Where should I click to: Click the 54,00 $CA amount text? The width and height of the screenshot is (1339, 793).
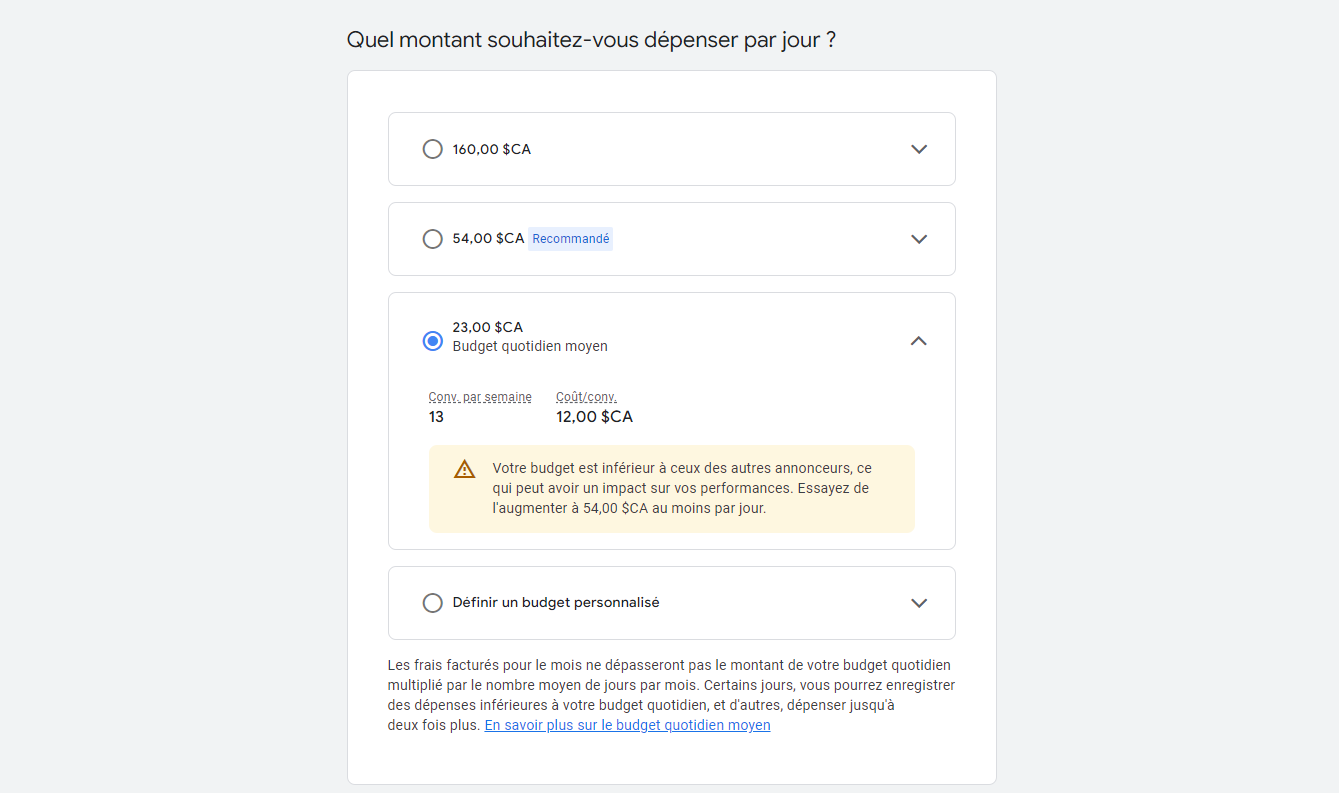coord(488,238)
